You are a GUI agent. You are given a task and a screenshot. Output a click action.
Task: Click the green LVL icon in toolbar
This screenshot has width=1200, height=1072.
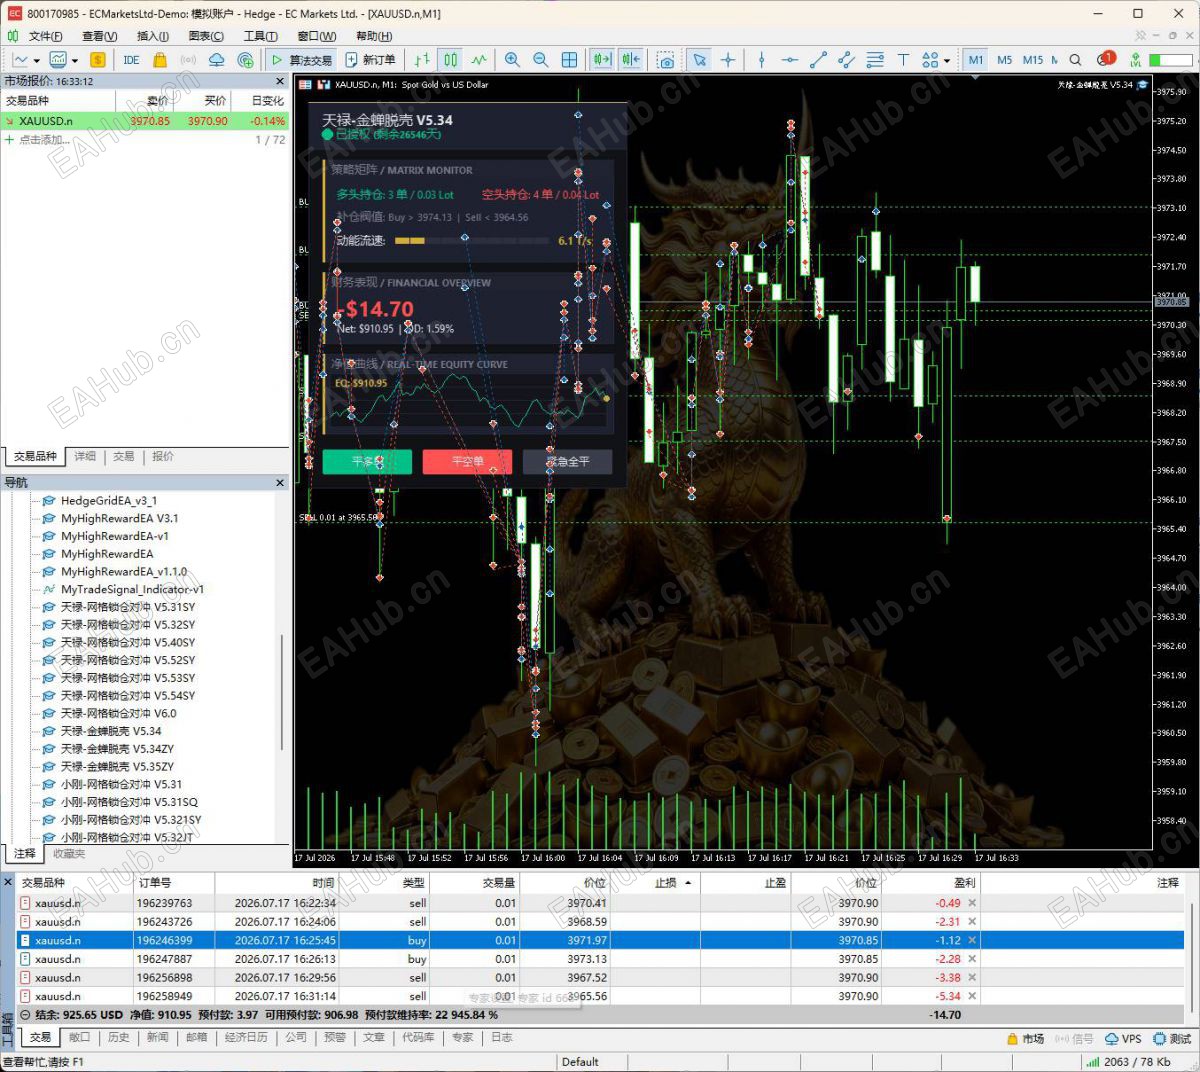1136,60
